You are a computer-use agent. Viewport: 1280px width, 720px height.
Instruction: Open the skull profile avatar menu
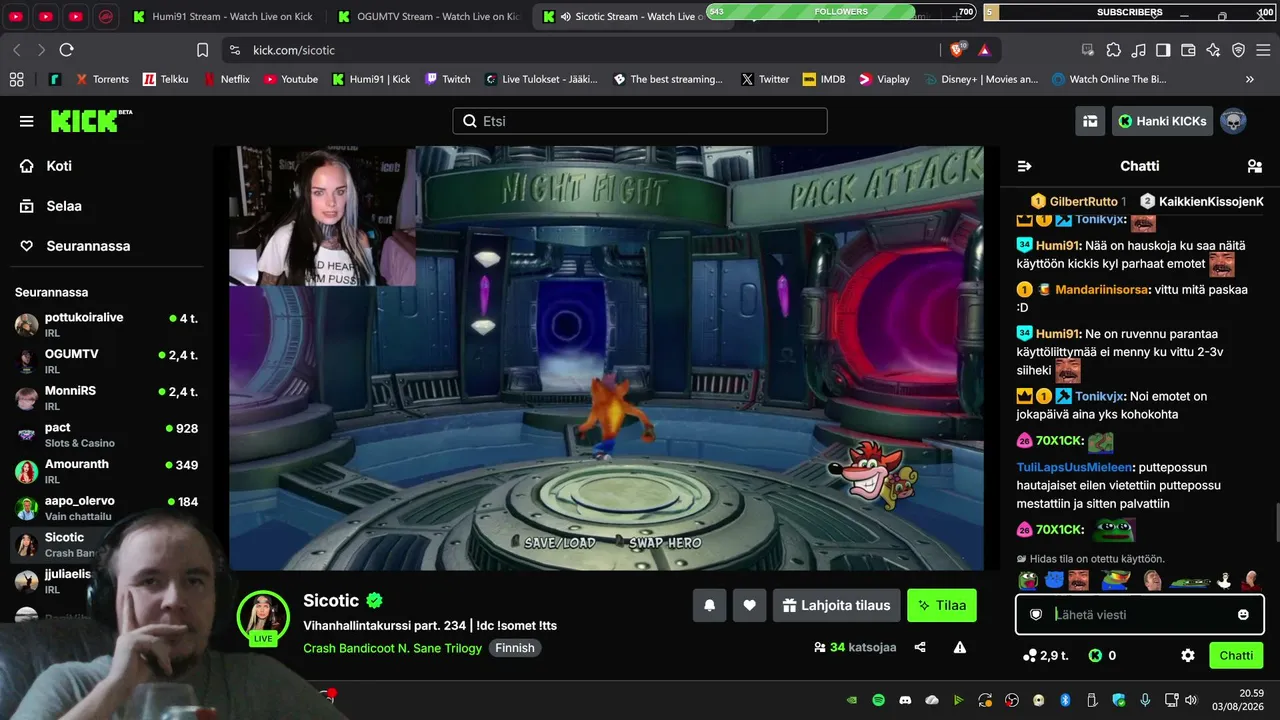[1233, 121]
